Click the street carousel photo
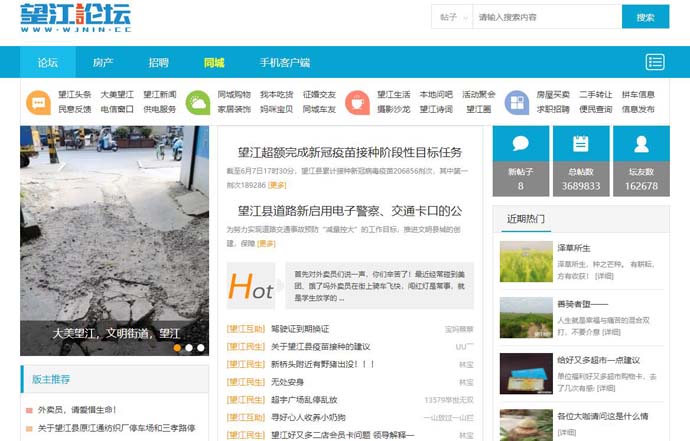690x441 pixels. click(114, 240)
